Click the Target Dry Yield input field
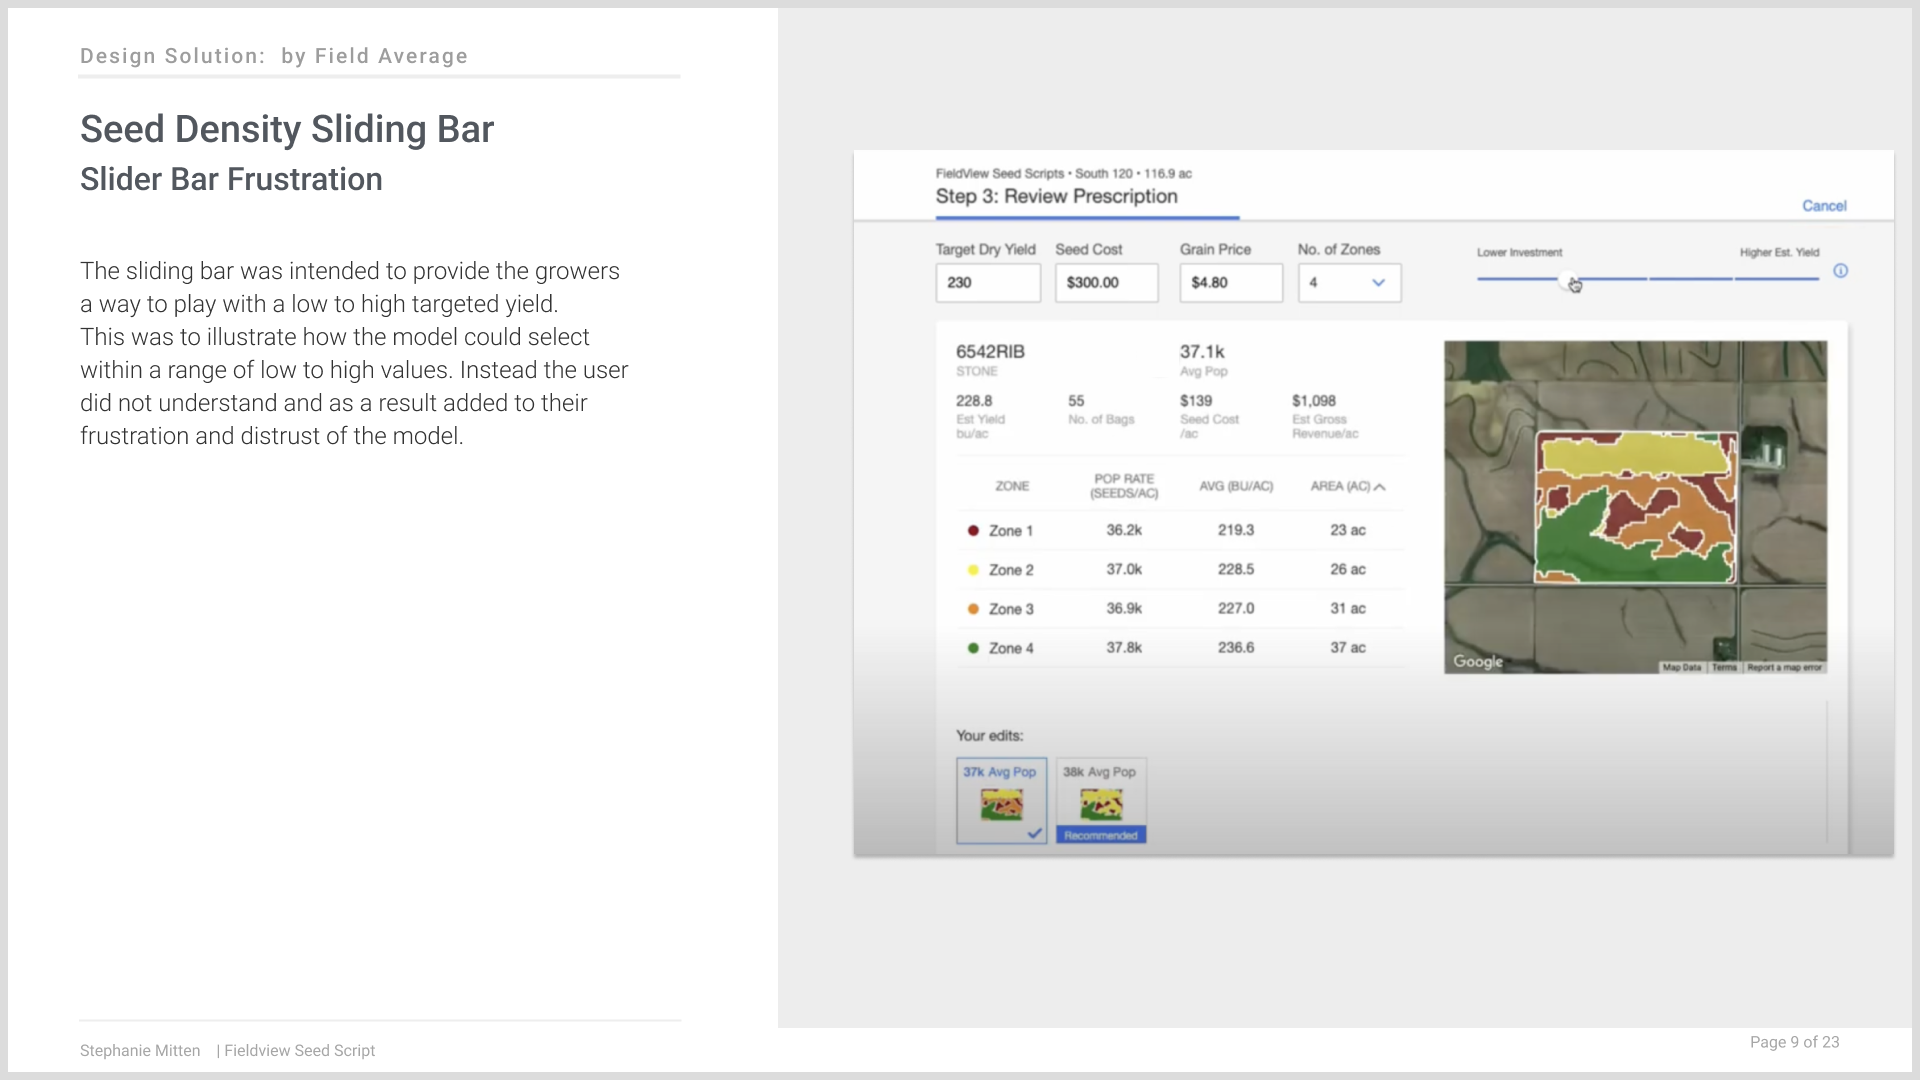Screen dimensions: 1920x1080 pos(988,283)
